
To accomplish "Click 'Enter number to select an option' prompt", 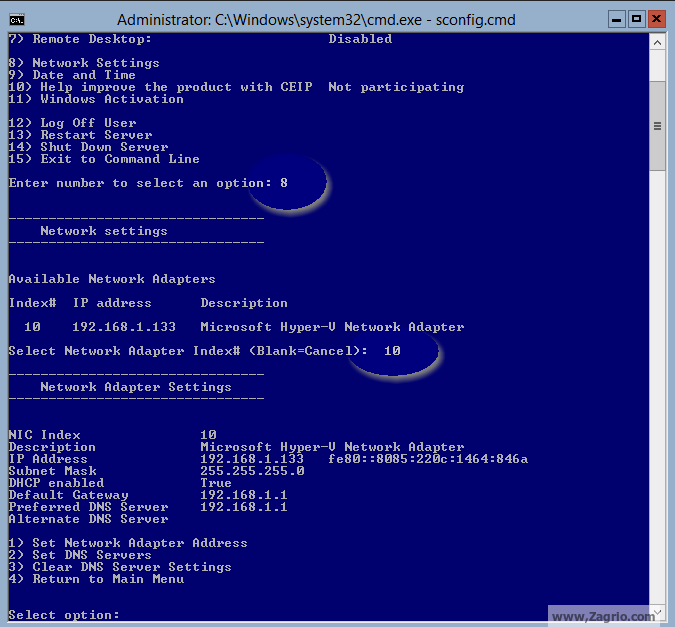I will 140,183.
